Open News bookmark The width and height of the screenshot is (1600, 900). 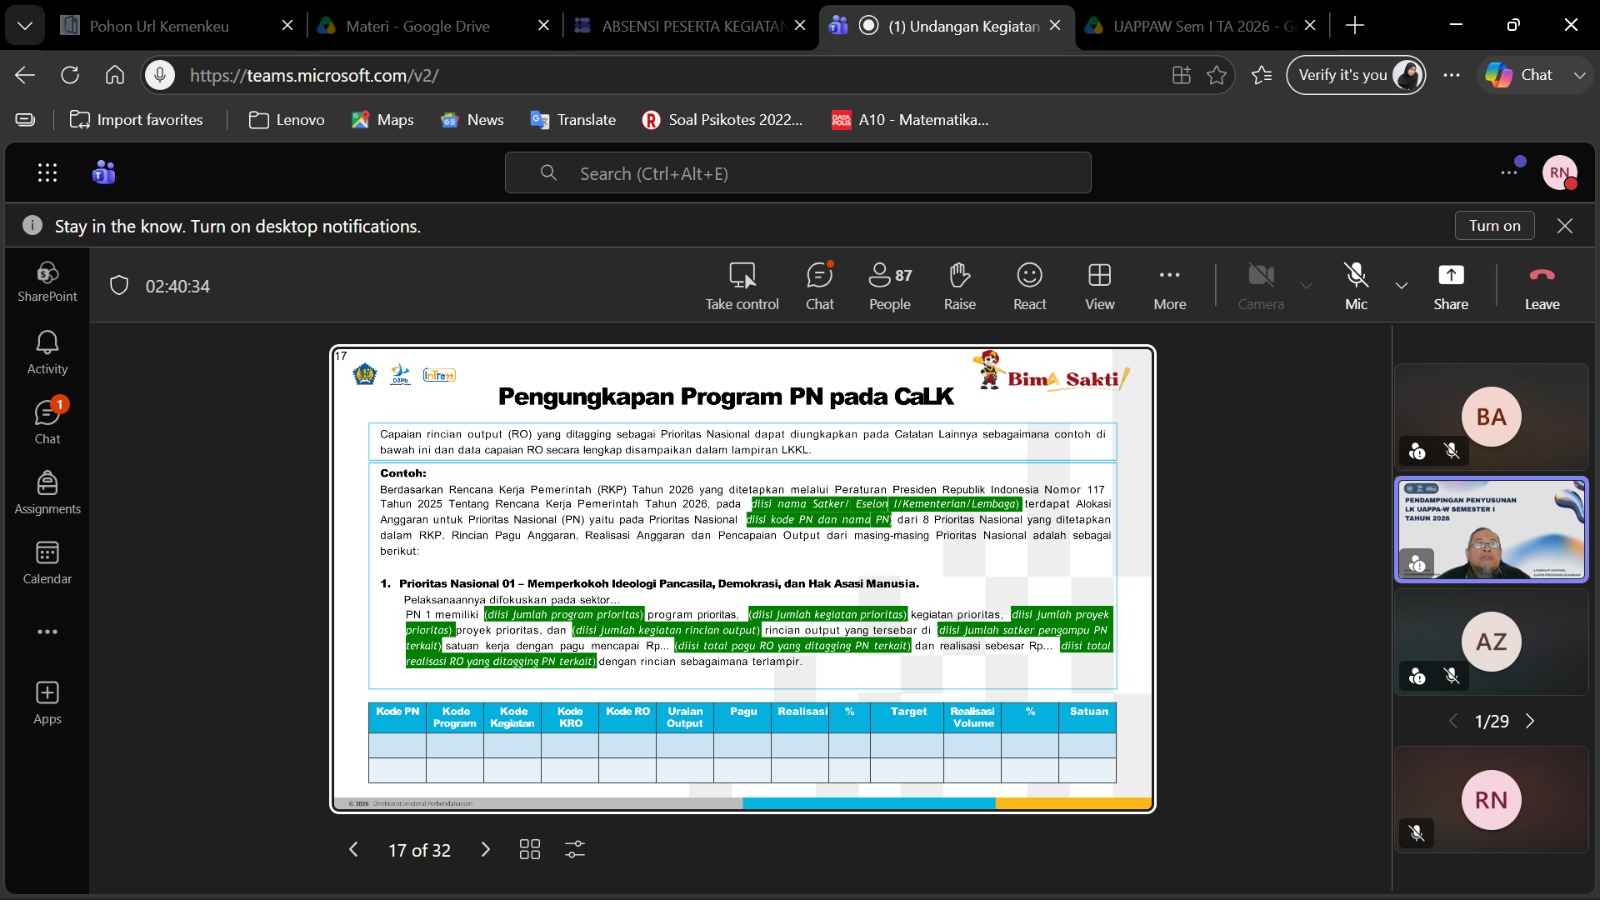tap(472, 120)
